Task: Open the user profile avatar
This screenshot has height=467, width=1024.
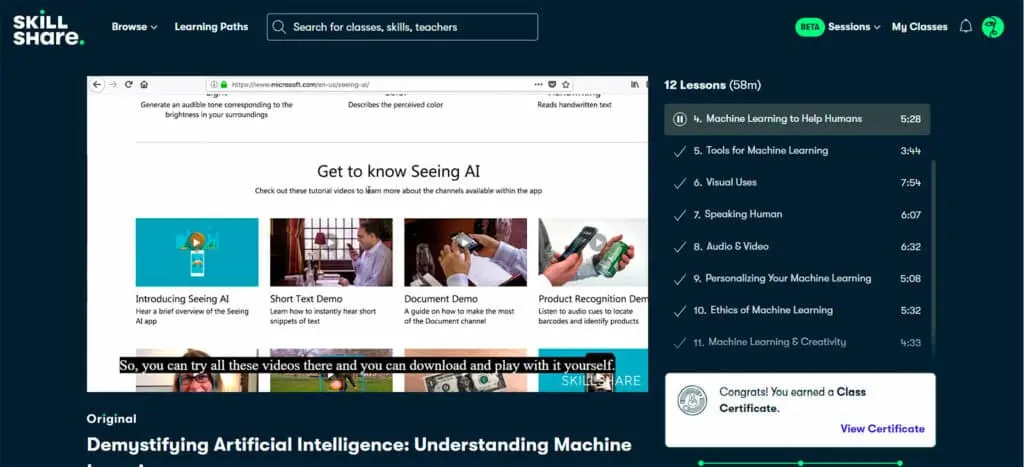Action: click(993, 27)
